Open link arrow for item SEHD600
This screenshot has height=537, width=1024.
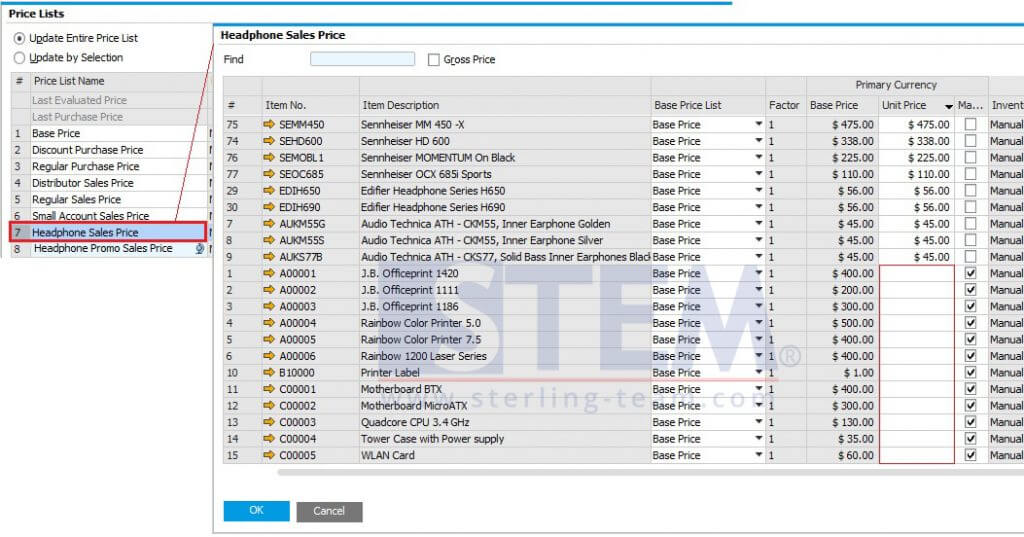pos(269,140)
